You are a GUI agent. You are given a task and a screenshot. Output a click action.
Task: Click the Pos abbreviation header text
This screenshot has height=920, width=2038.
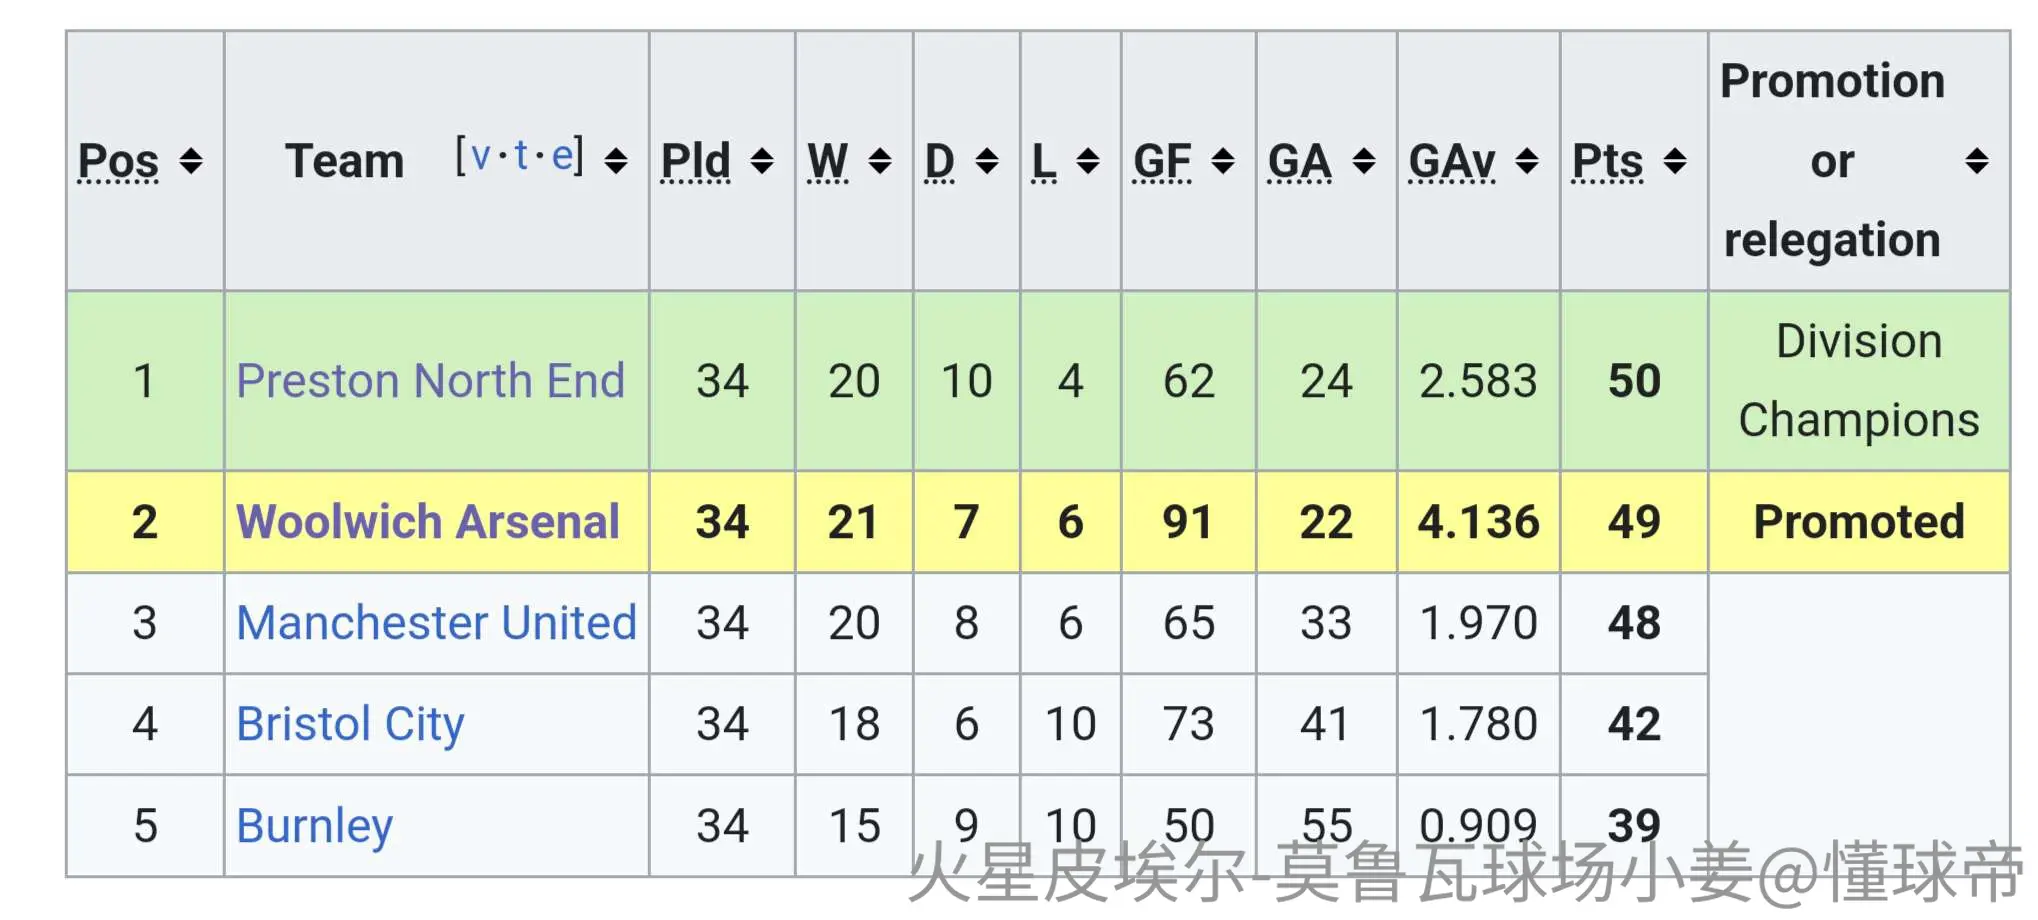tap(119, 161)
